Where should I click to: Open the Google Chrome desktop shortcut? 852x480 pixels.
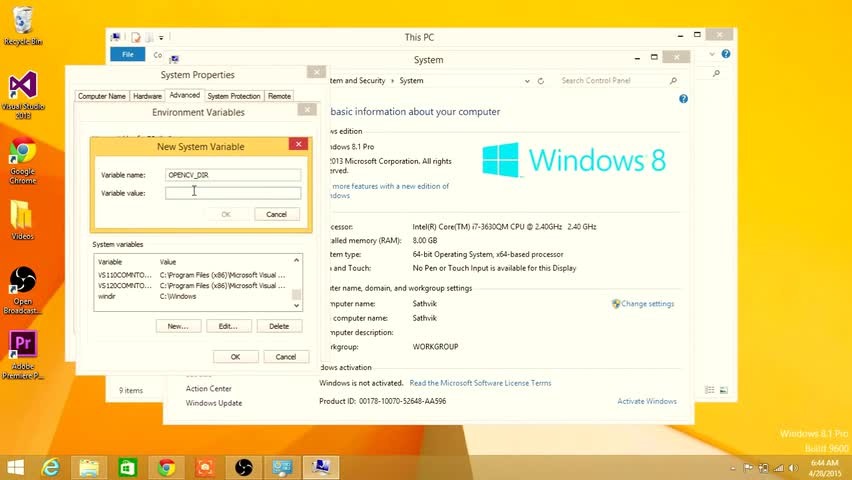22,161
